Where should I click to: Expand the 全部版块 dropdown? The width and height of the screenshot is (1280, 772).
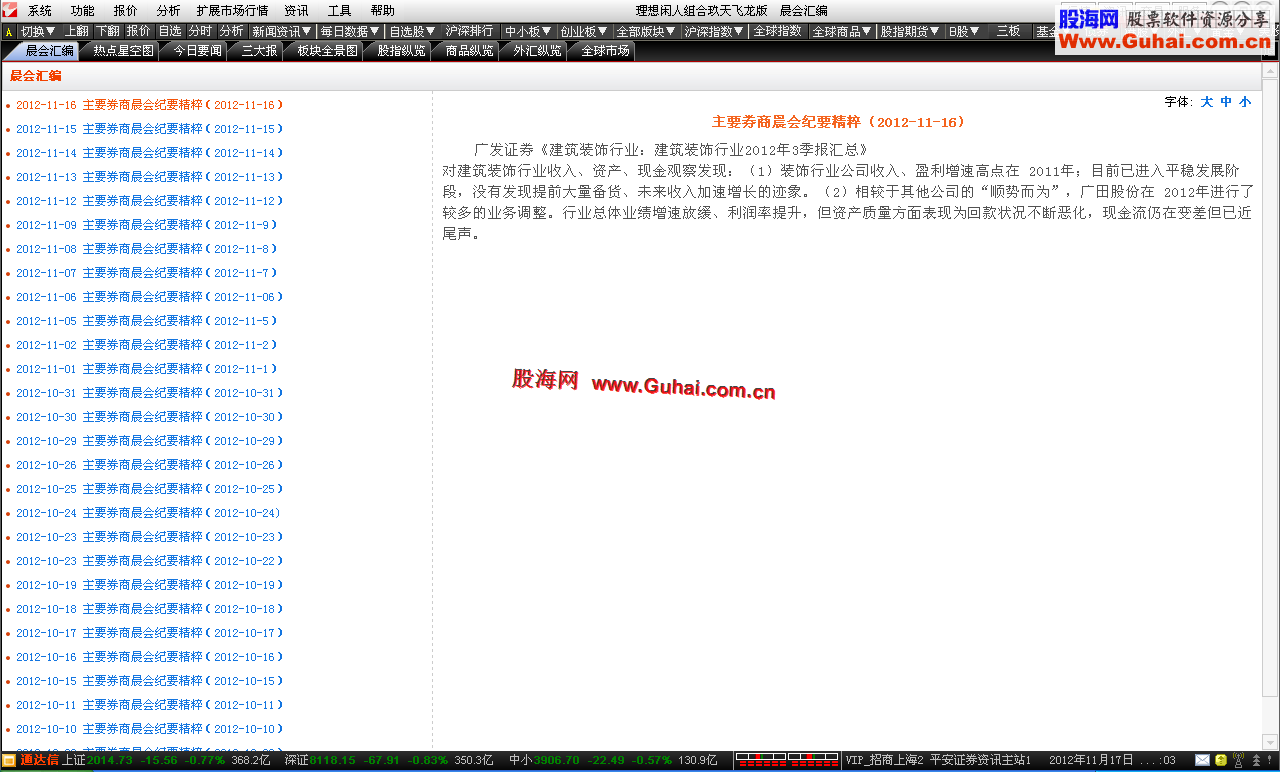pos(647,31)
